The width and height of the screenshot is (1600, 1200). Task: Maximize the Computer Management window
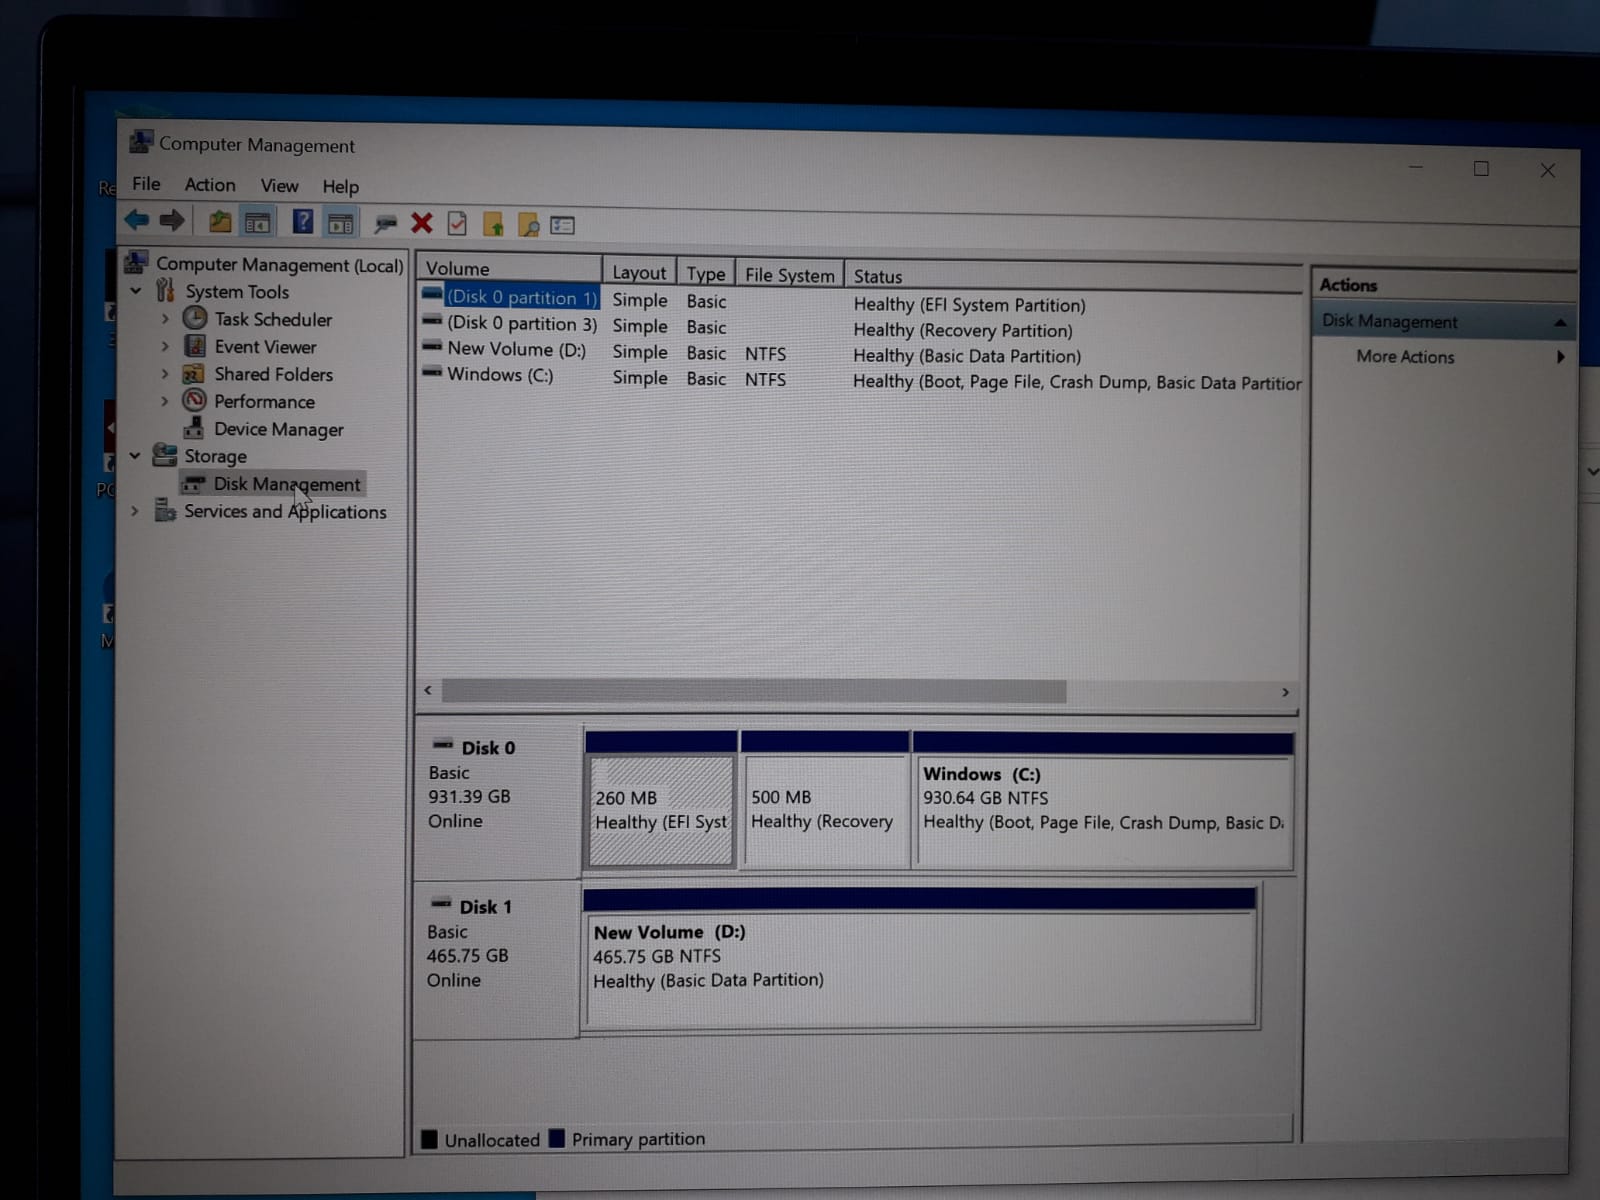tap(1481, 169)
